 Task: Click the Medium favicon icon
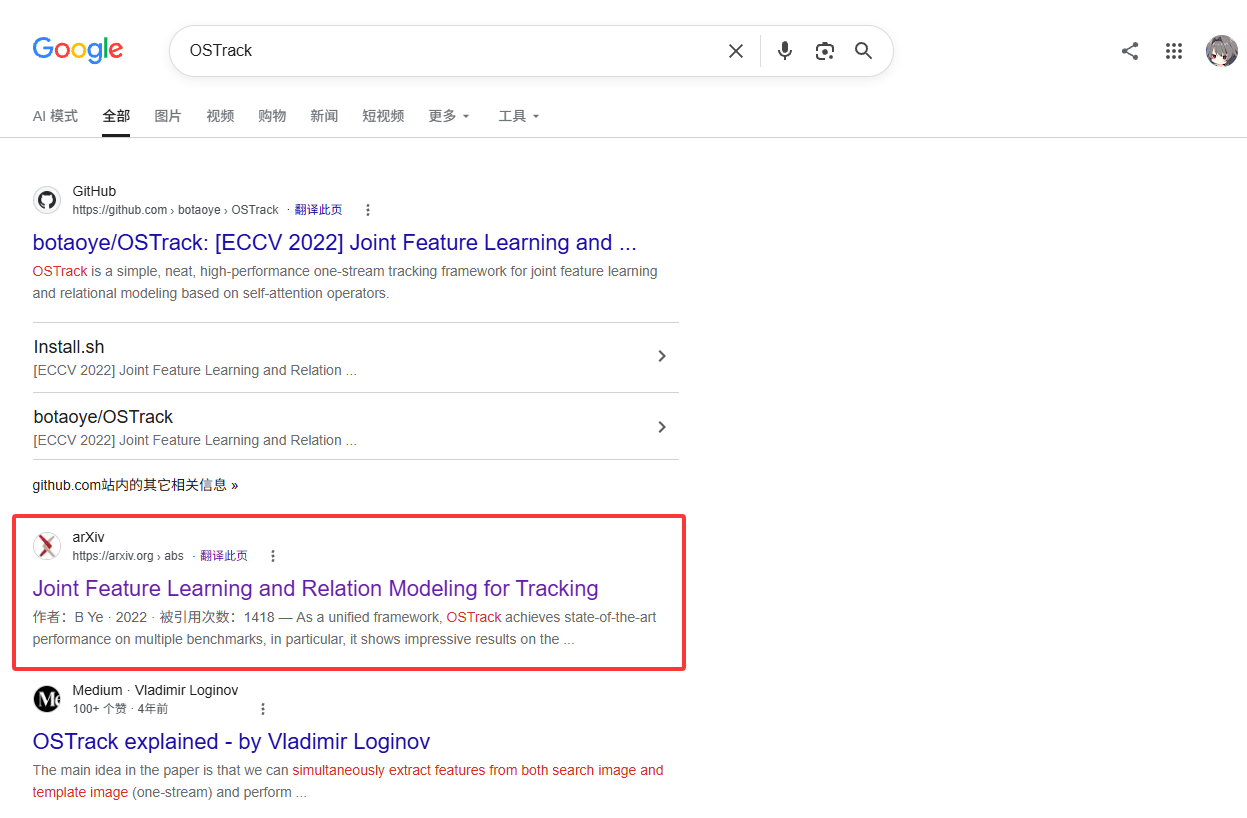tap(47, 699)
